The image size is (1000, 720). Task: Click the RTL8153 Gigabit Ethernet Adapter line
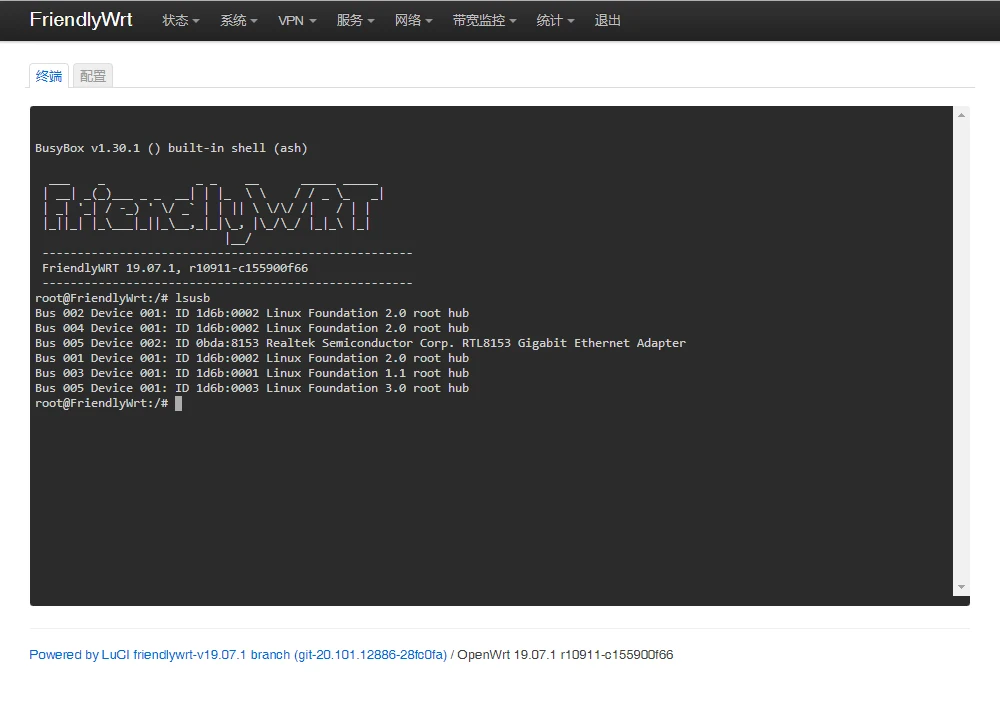point(360,343)
